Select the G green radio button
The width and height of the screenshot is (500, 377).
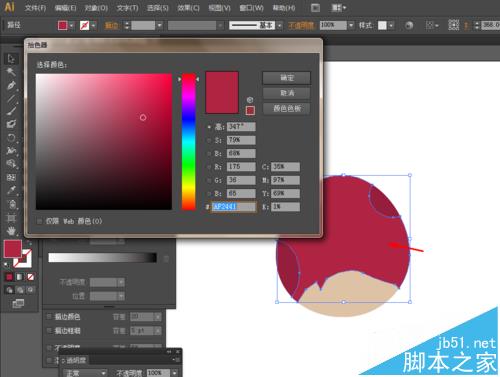click(x=209, y=180)
